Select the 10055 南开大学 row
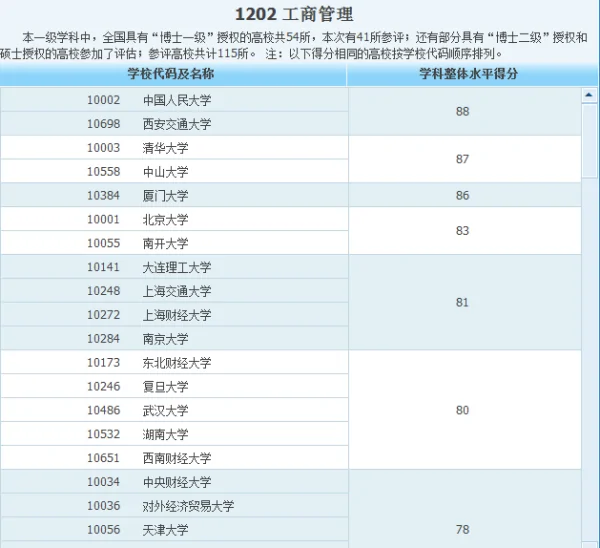 pyautogui.click(x=174, y=243)
